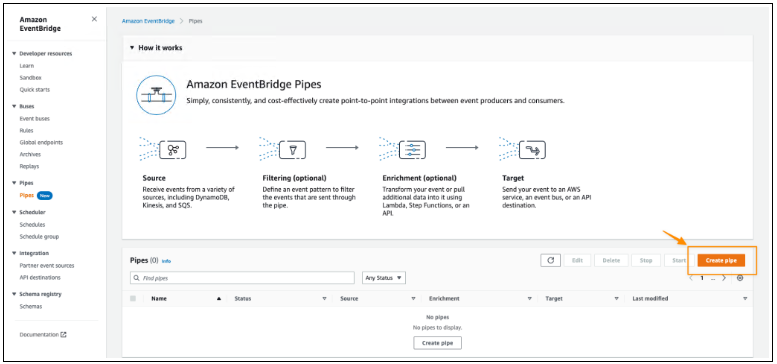
Task: Open the Any Status dropdown
Action: [384, 278]
